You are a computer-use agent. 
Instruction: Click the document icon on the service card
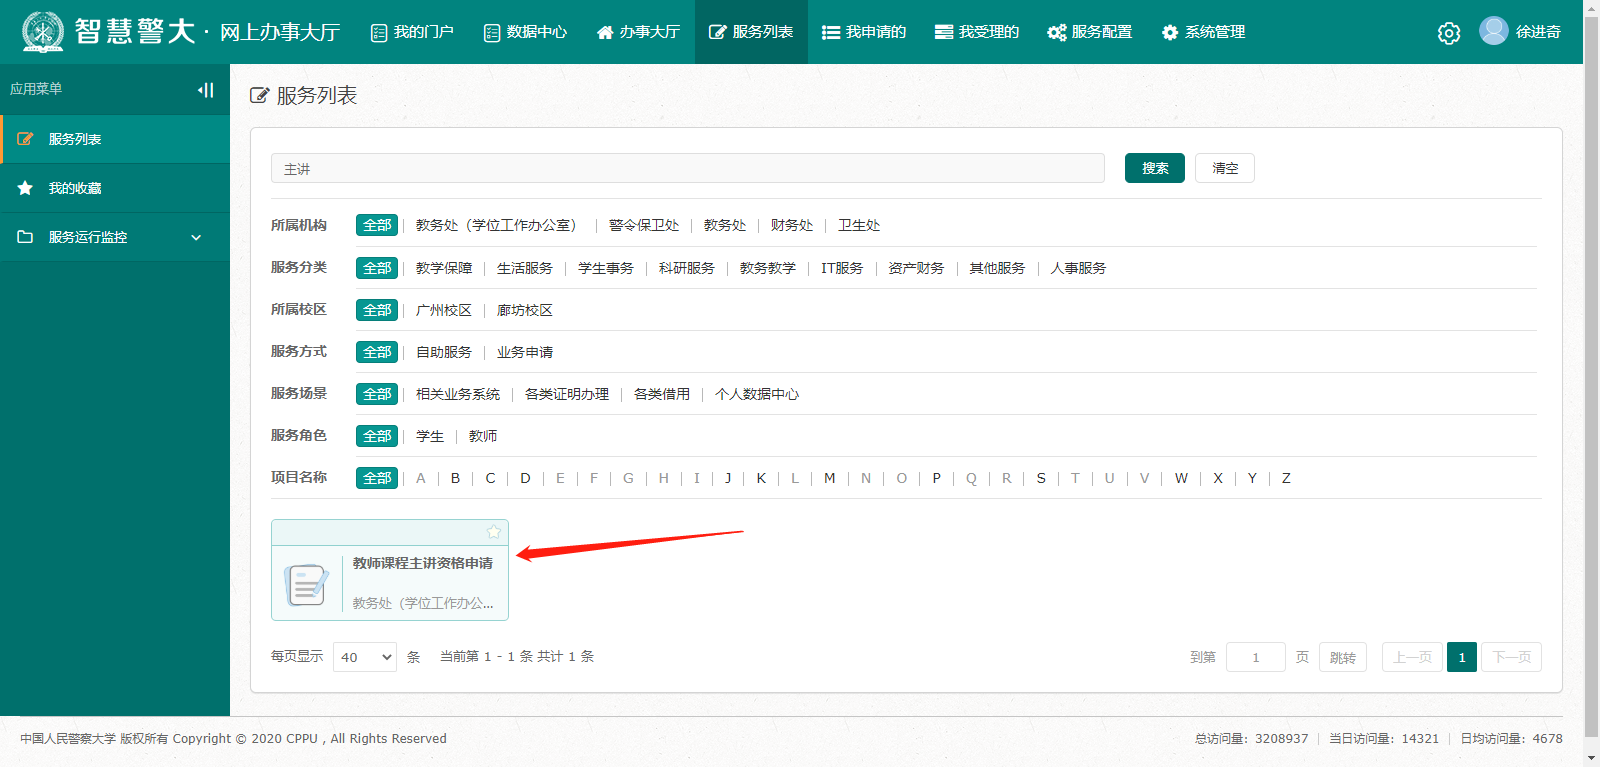coord(306,584)
